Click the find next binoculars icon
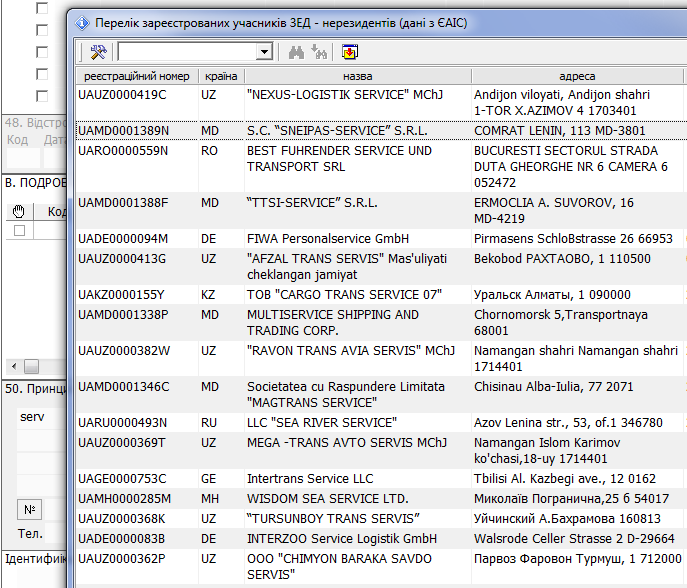Screen dimensions: 687x588 [319, 52]
